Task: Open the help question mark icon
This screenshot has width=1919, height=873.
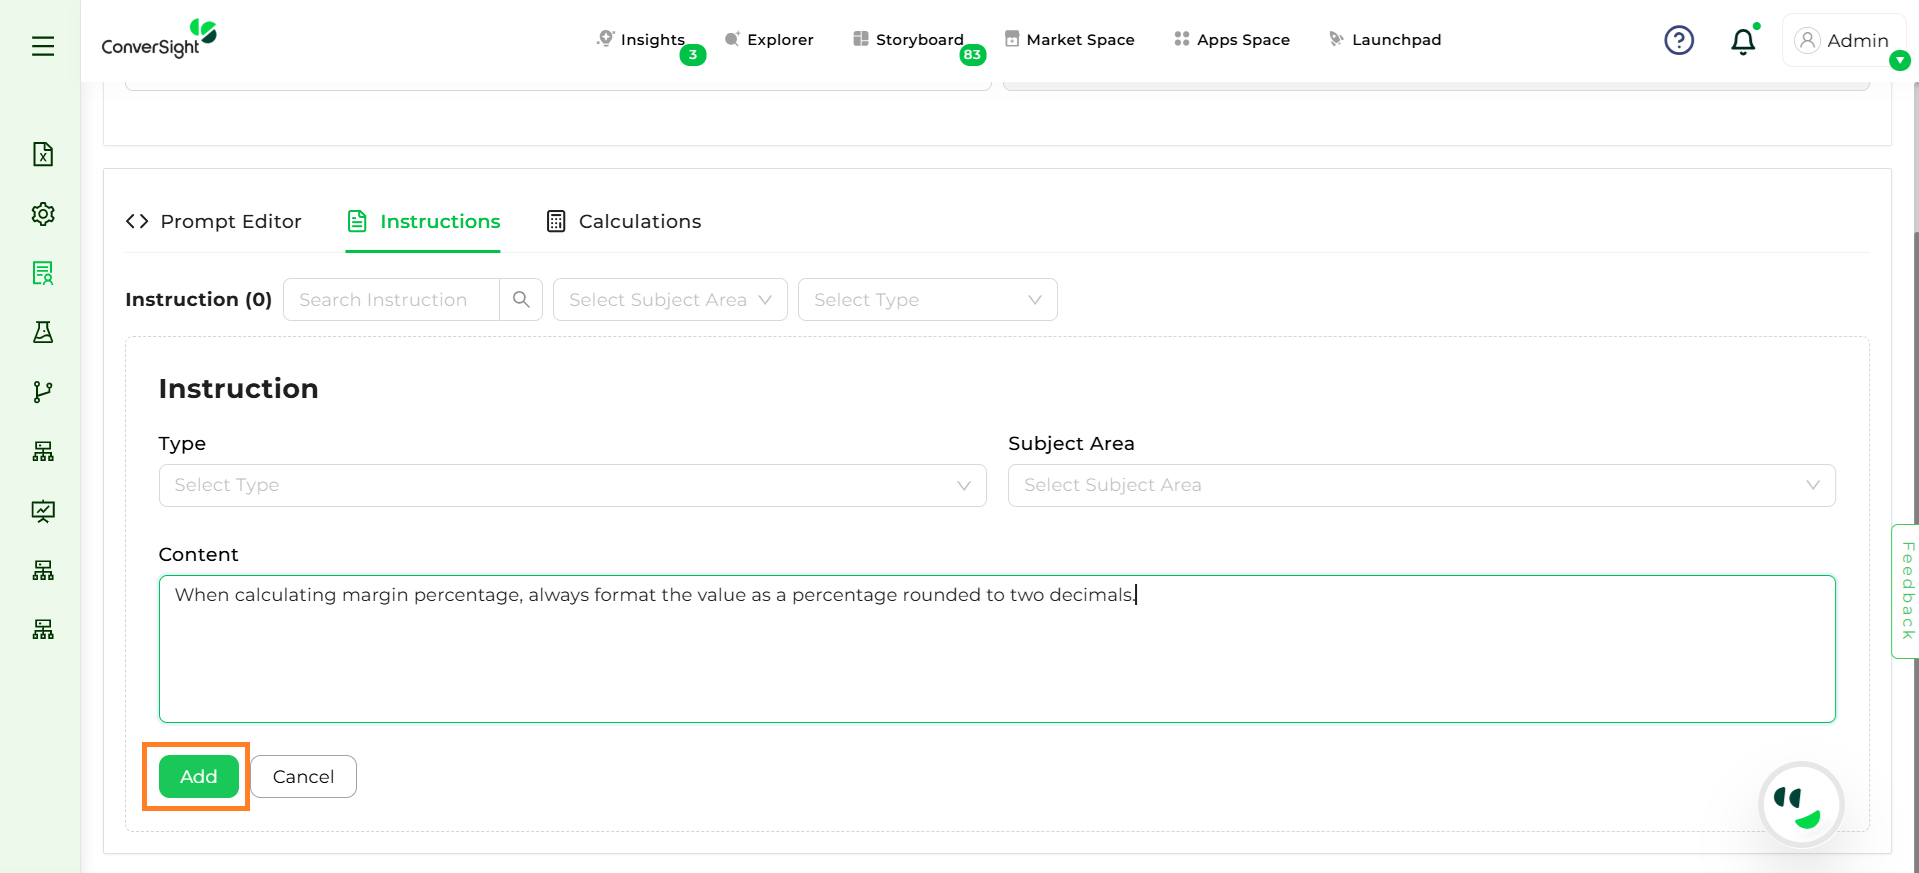Action: pyautogui.click(x=1678, y=40)
